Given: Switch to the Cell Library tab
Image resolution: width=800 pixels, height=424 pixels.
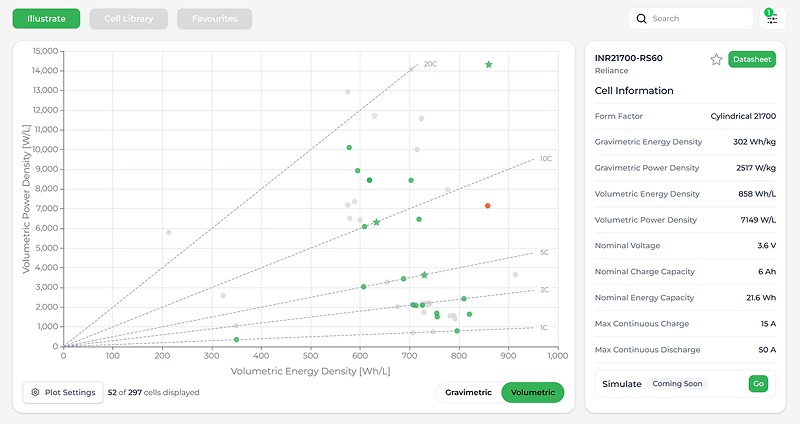Looking at the screenshot, I should 129,19.
